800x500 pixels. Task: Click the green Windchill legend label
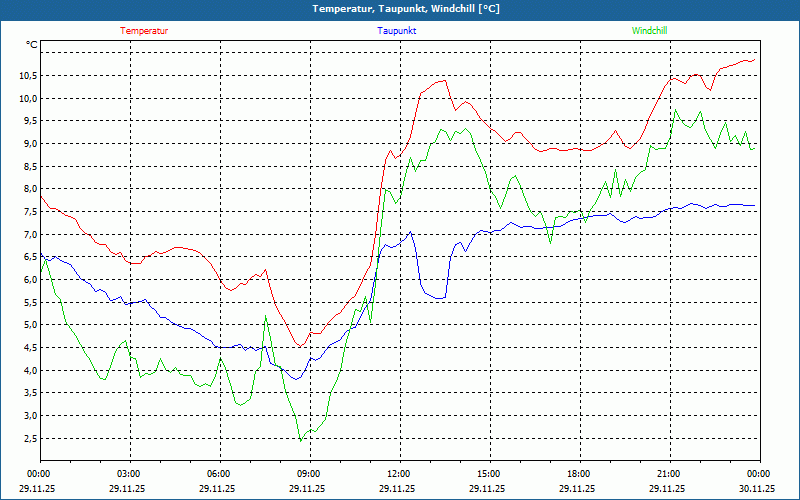pyautogui.click(x=649, y=31)
